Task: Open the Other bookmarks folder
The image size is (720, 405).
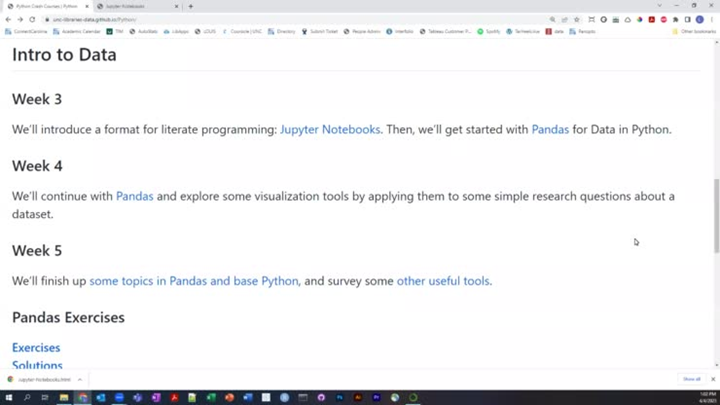Action: (695, 31)
